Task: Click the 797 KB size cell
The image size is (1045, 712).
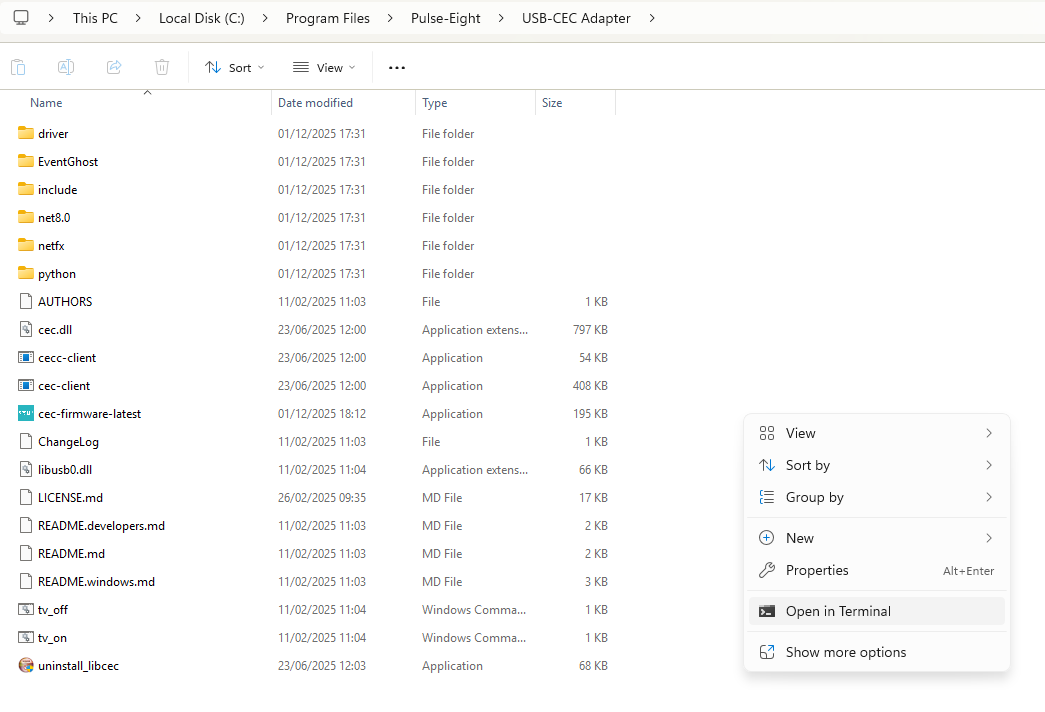Action: 590,329
